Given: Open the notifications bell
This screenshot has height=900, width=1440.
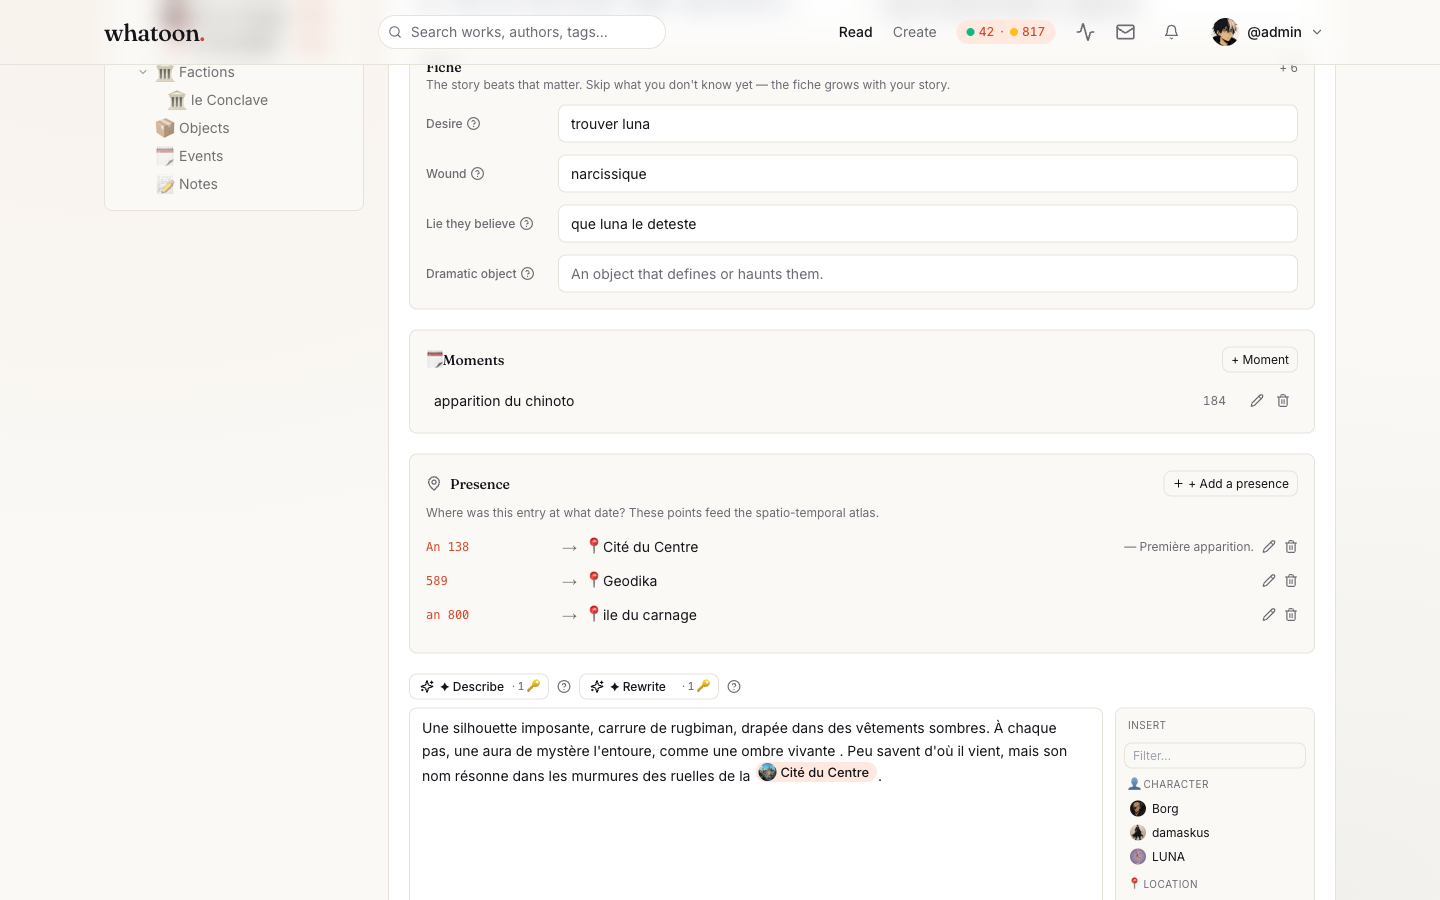Looking at the screenshot, I should click(1171, 32).
